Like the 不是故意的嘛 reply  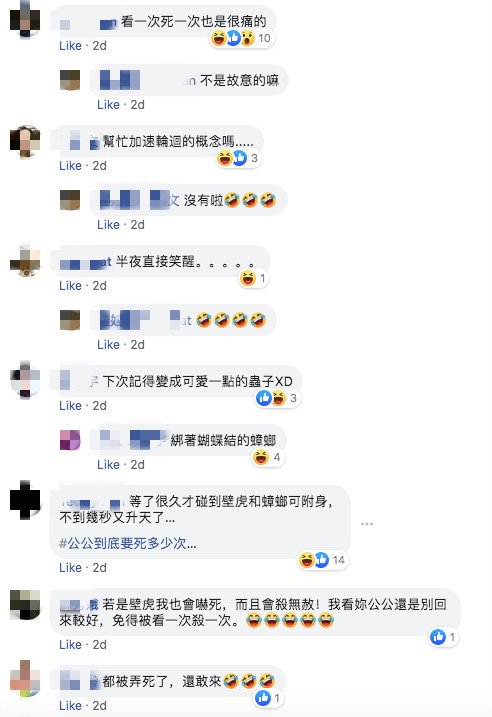108,105
